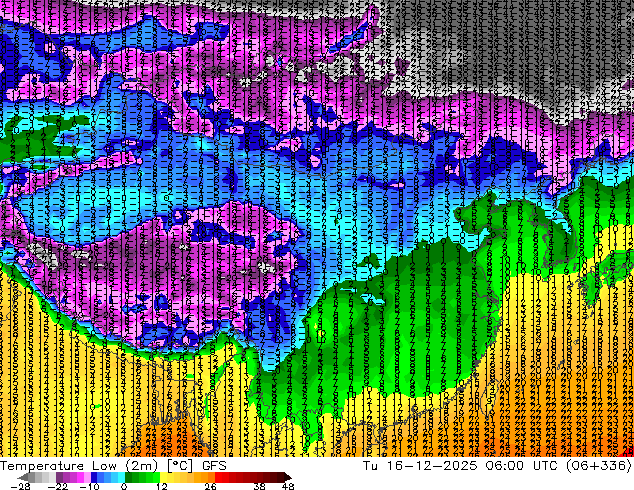Click the 'Temperature Low (2m) [°C] GFS' title

coord(113,466)
